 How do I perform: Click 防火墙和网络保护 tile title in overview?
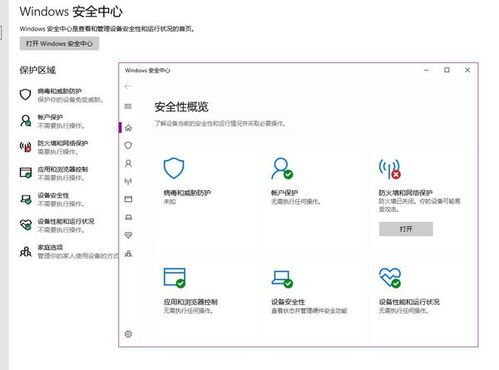[406, 193]
